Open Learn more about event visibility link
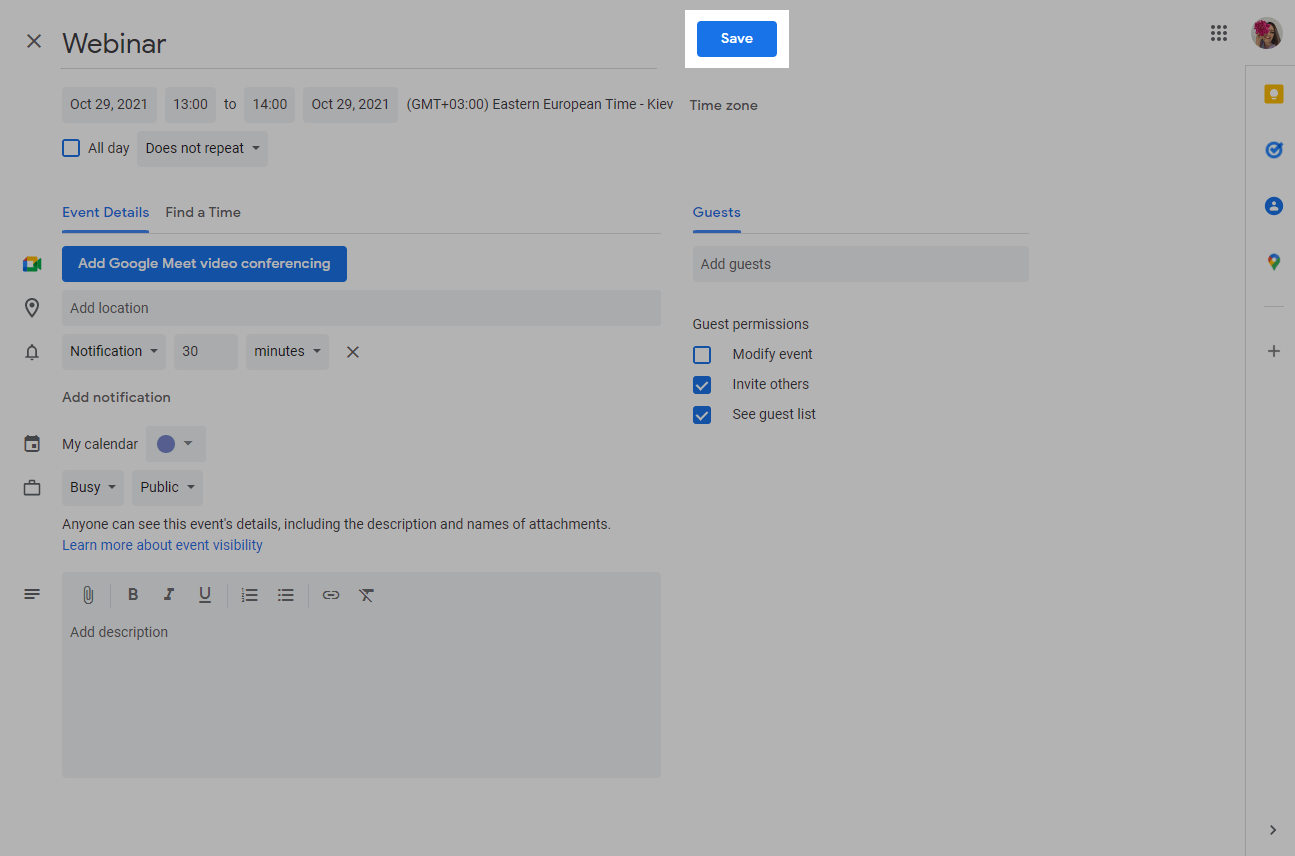1295x856 pixels. click(162, 545)
